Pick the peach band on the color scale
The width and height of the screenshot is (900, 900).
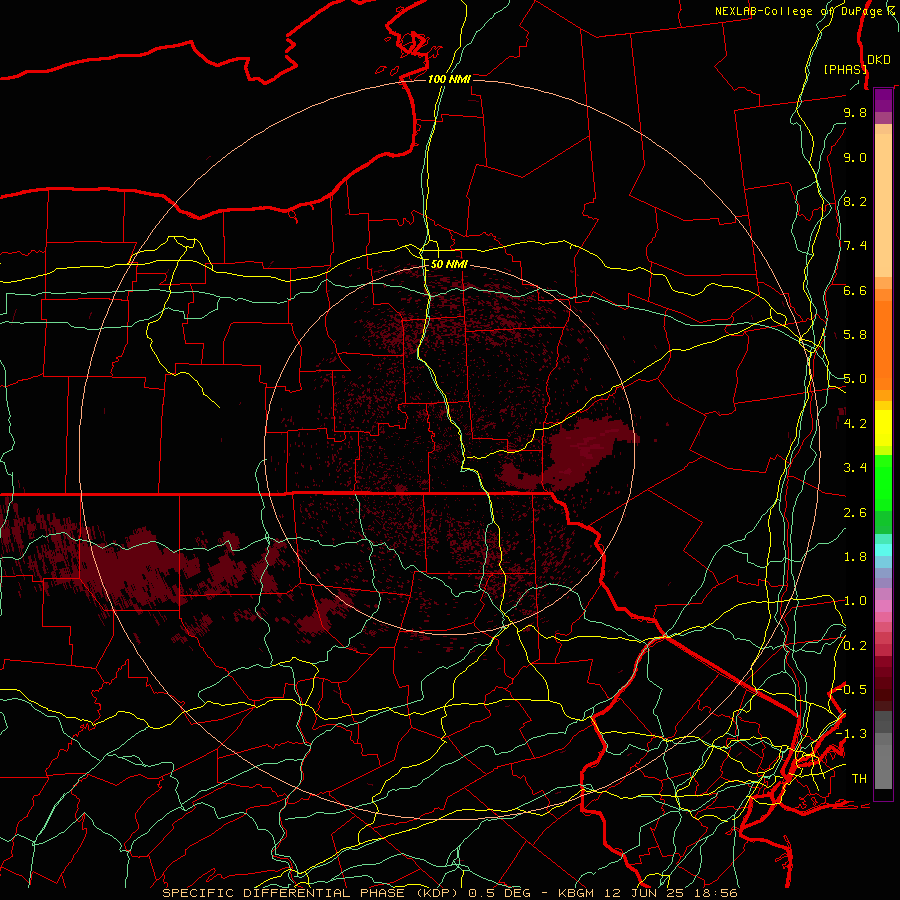click(883, 201)
